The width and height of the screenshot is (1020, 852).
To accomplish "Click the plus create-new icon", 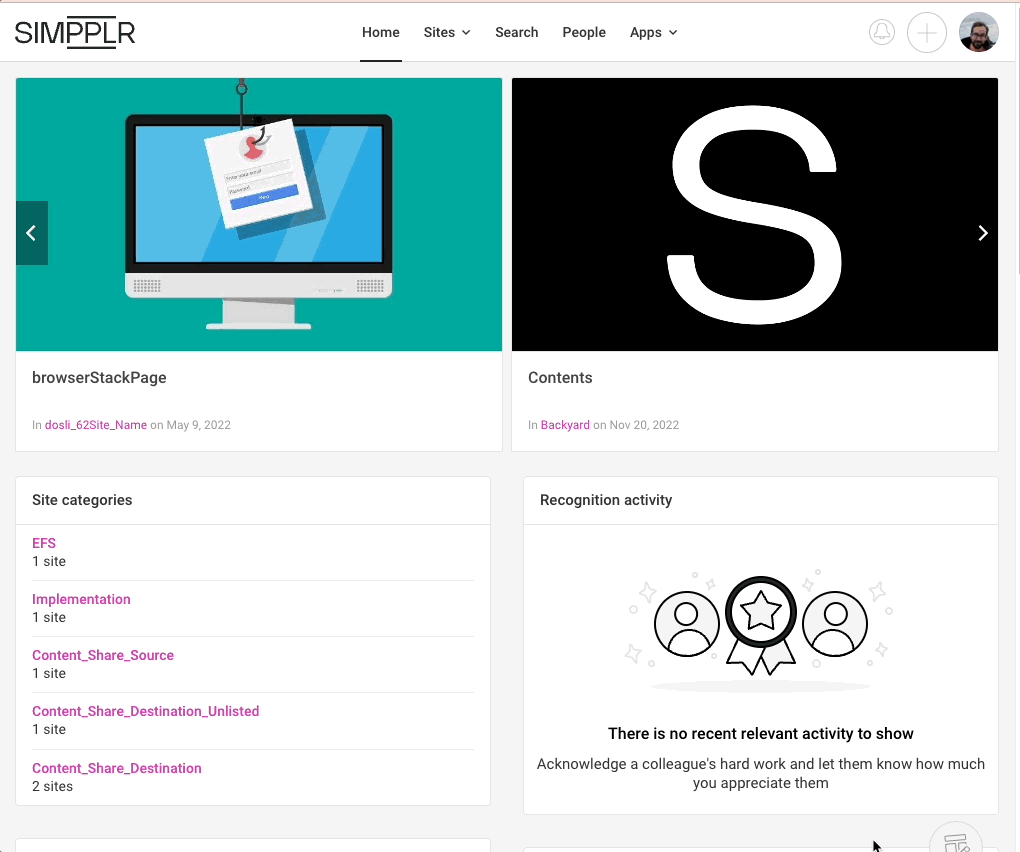I will click(926, 32).
